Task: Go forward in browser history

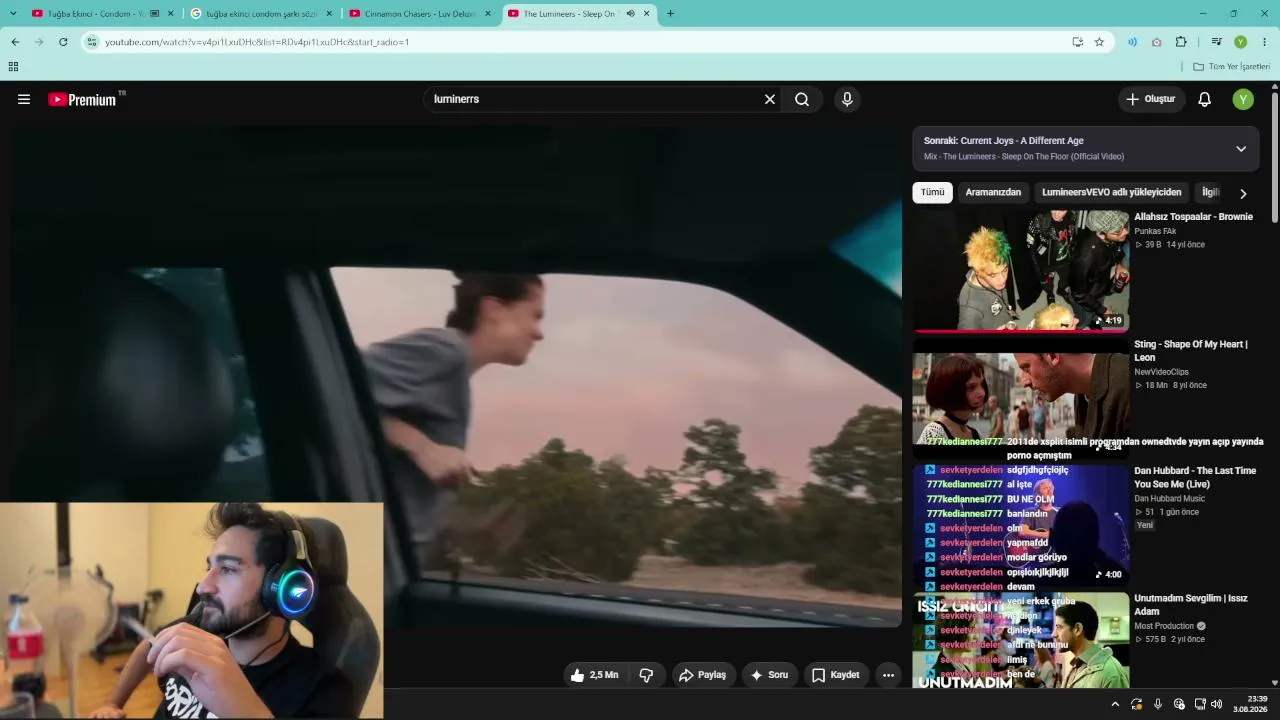Action: tap(39, 42)
